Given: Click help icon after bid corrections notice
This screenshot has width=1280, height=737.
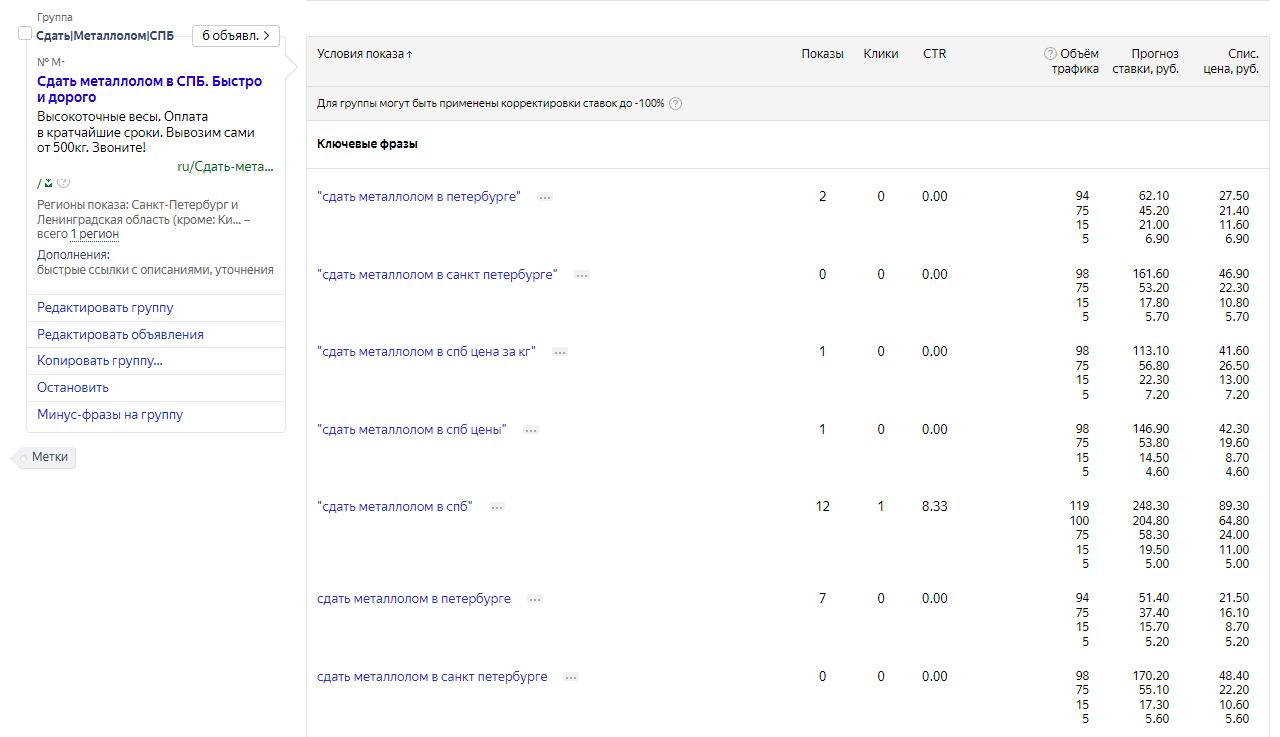Looking at the screenshot, I should click(x=676, y=104).
